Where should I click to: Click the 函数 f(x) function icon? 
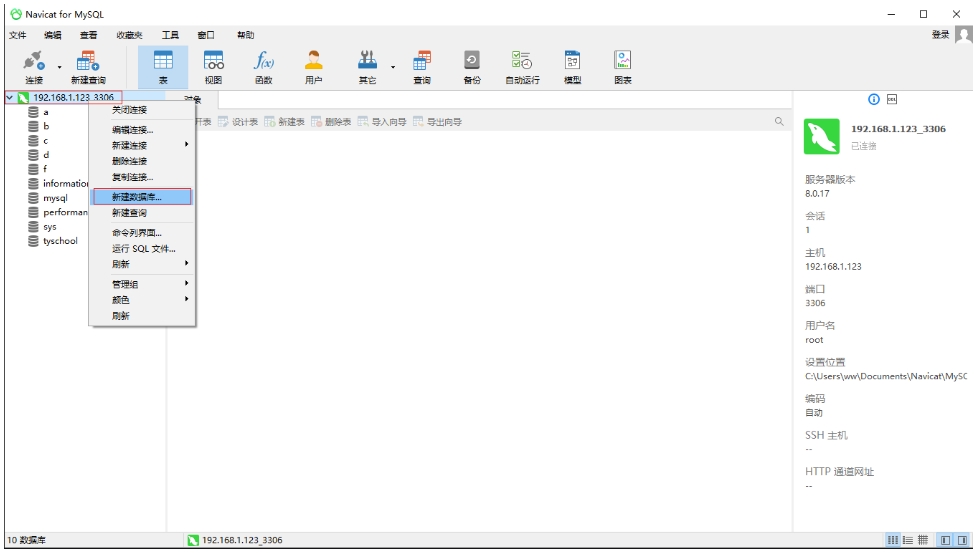point(264,66)
